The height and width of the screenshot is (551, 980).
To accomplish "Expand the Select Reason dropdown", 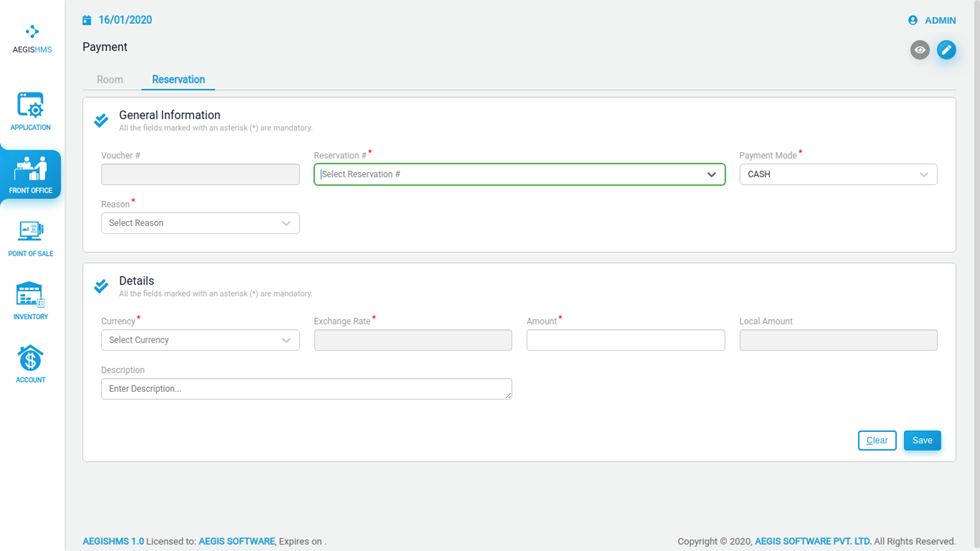I will (200, 223).
